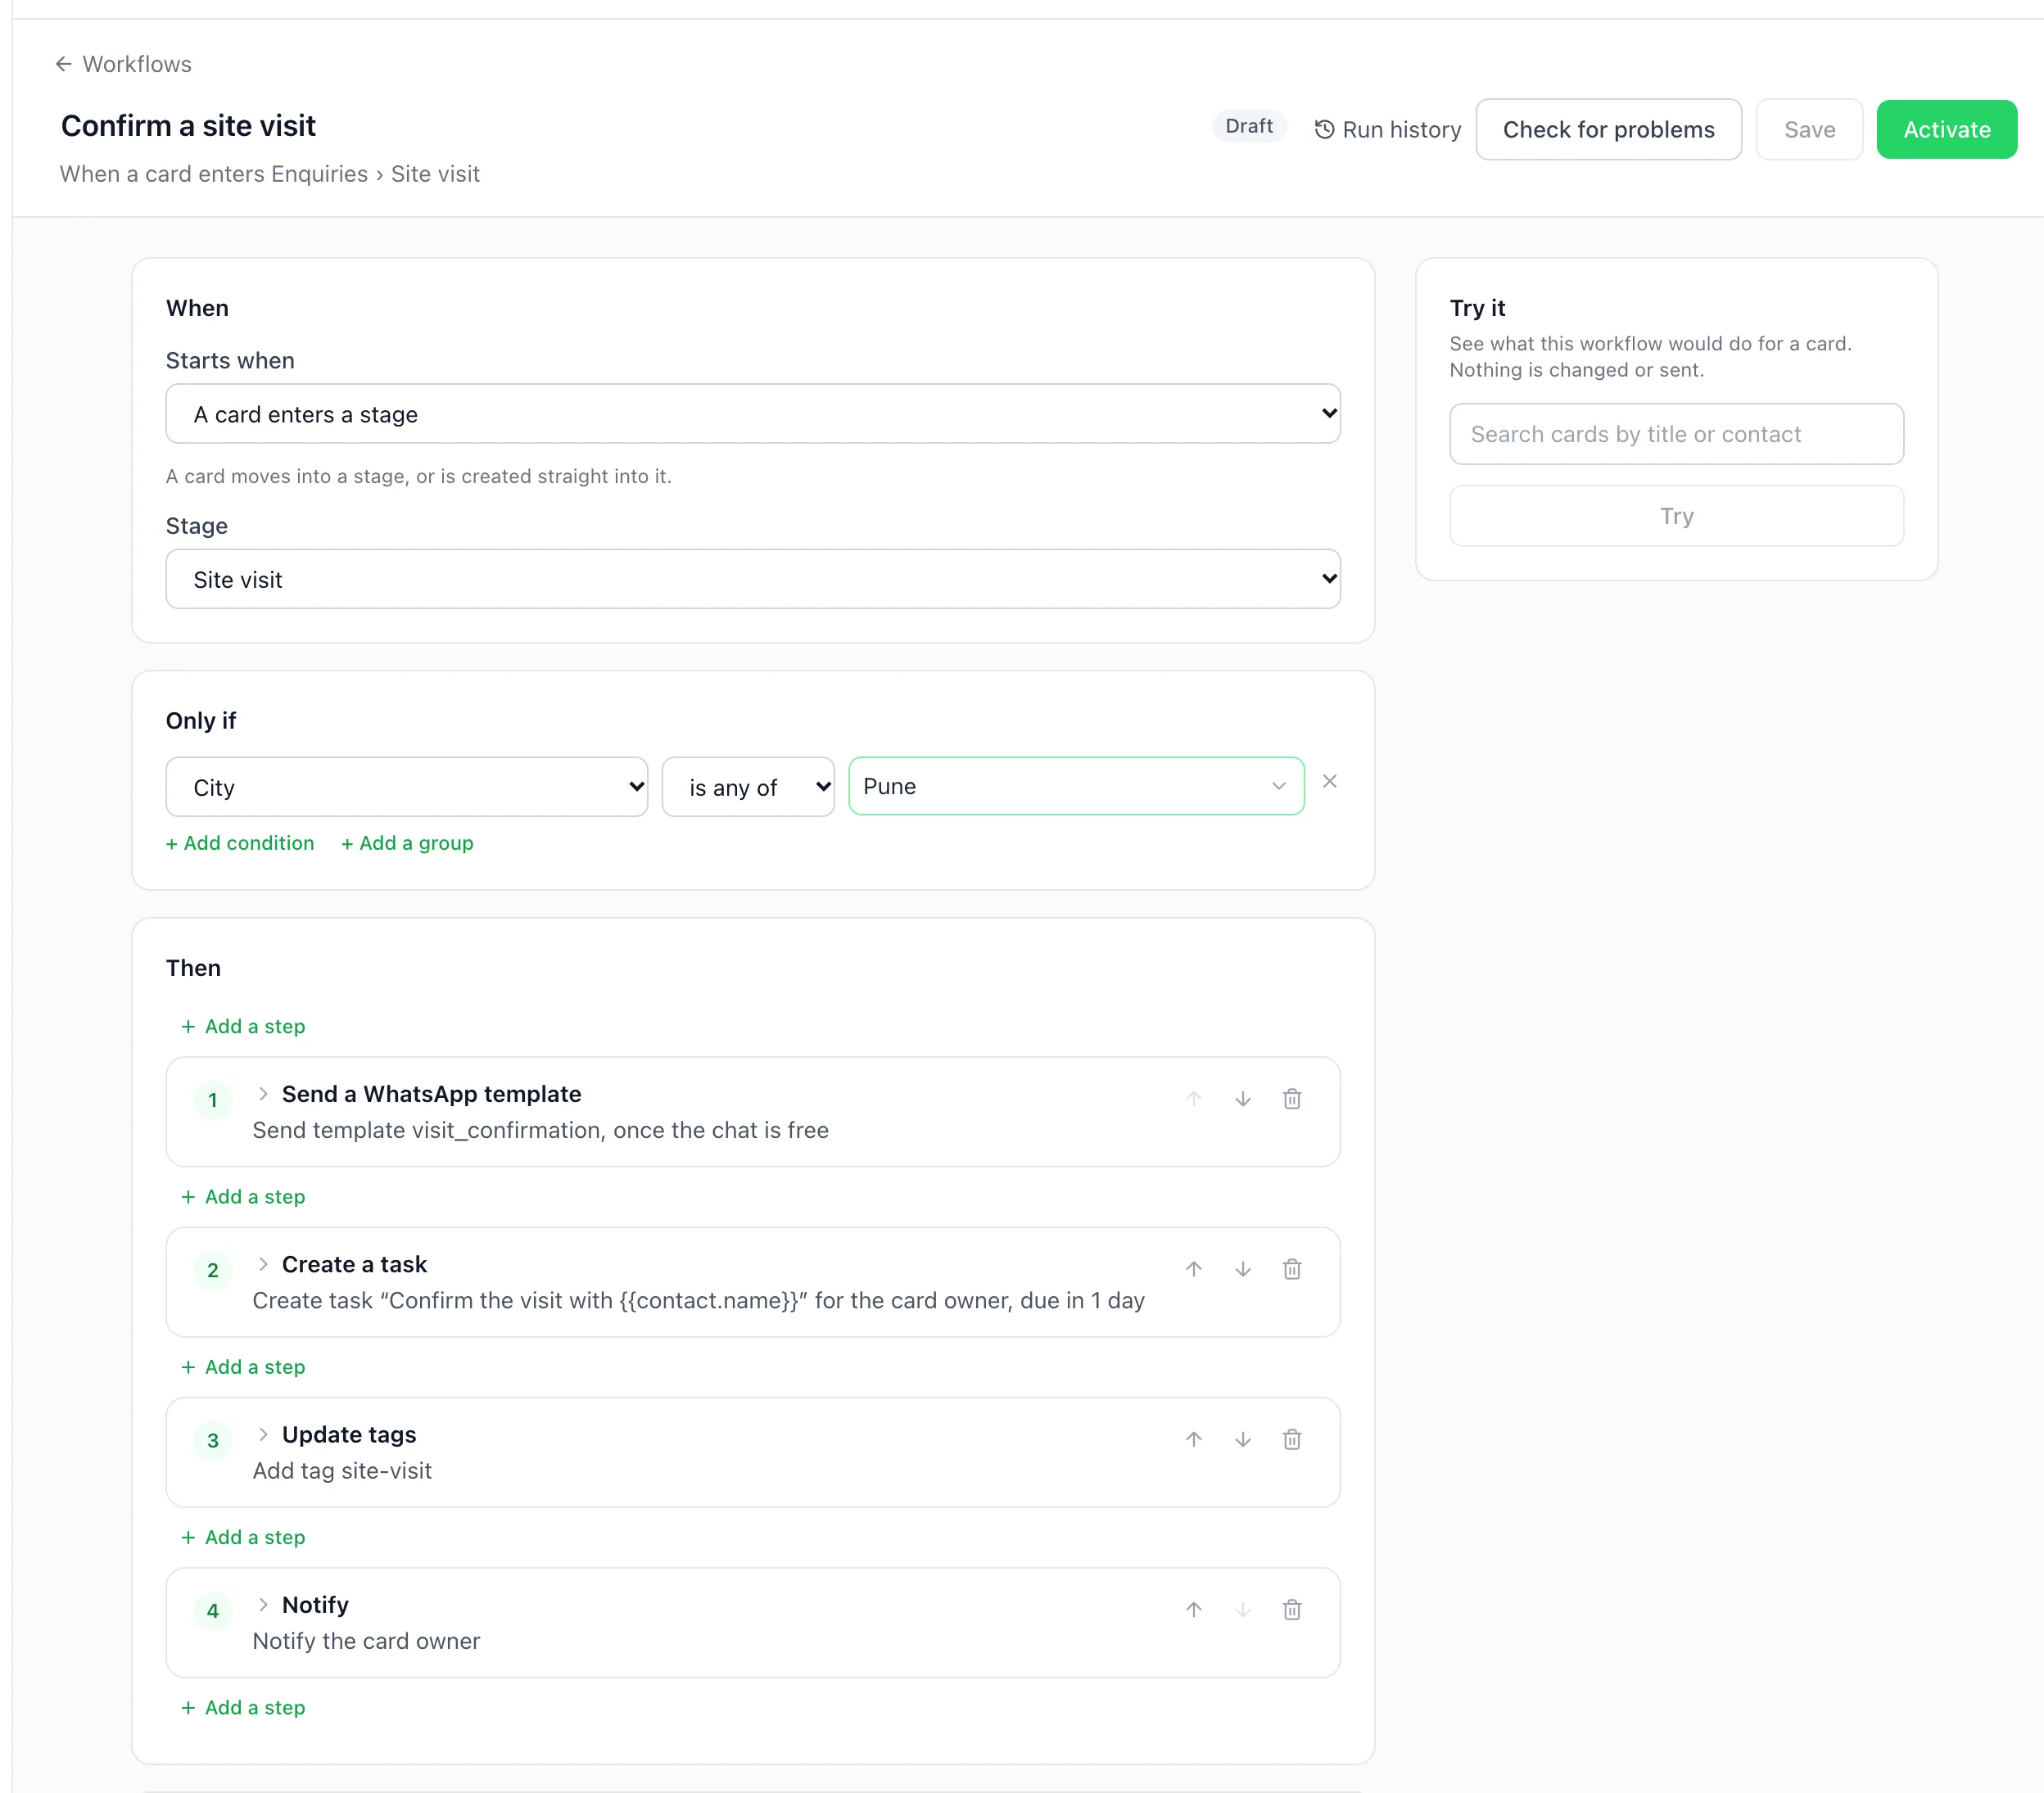Open the Starts when dropdown
This screenshot has width=2044, height=1793.
coord(753,414)
